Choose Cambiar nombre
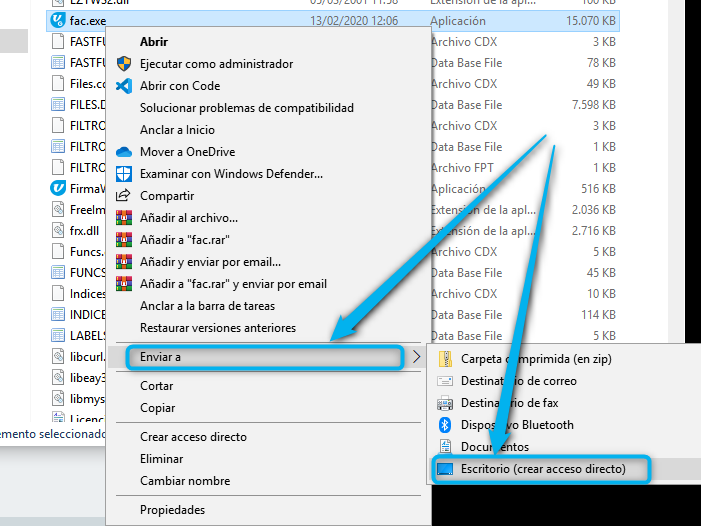The height and width of the screenshot is (526, 701). 185,481
